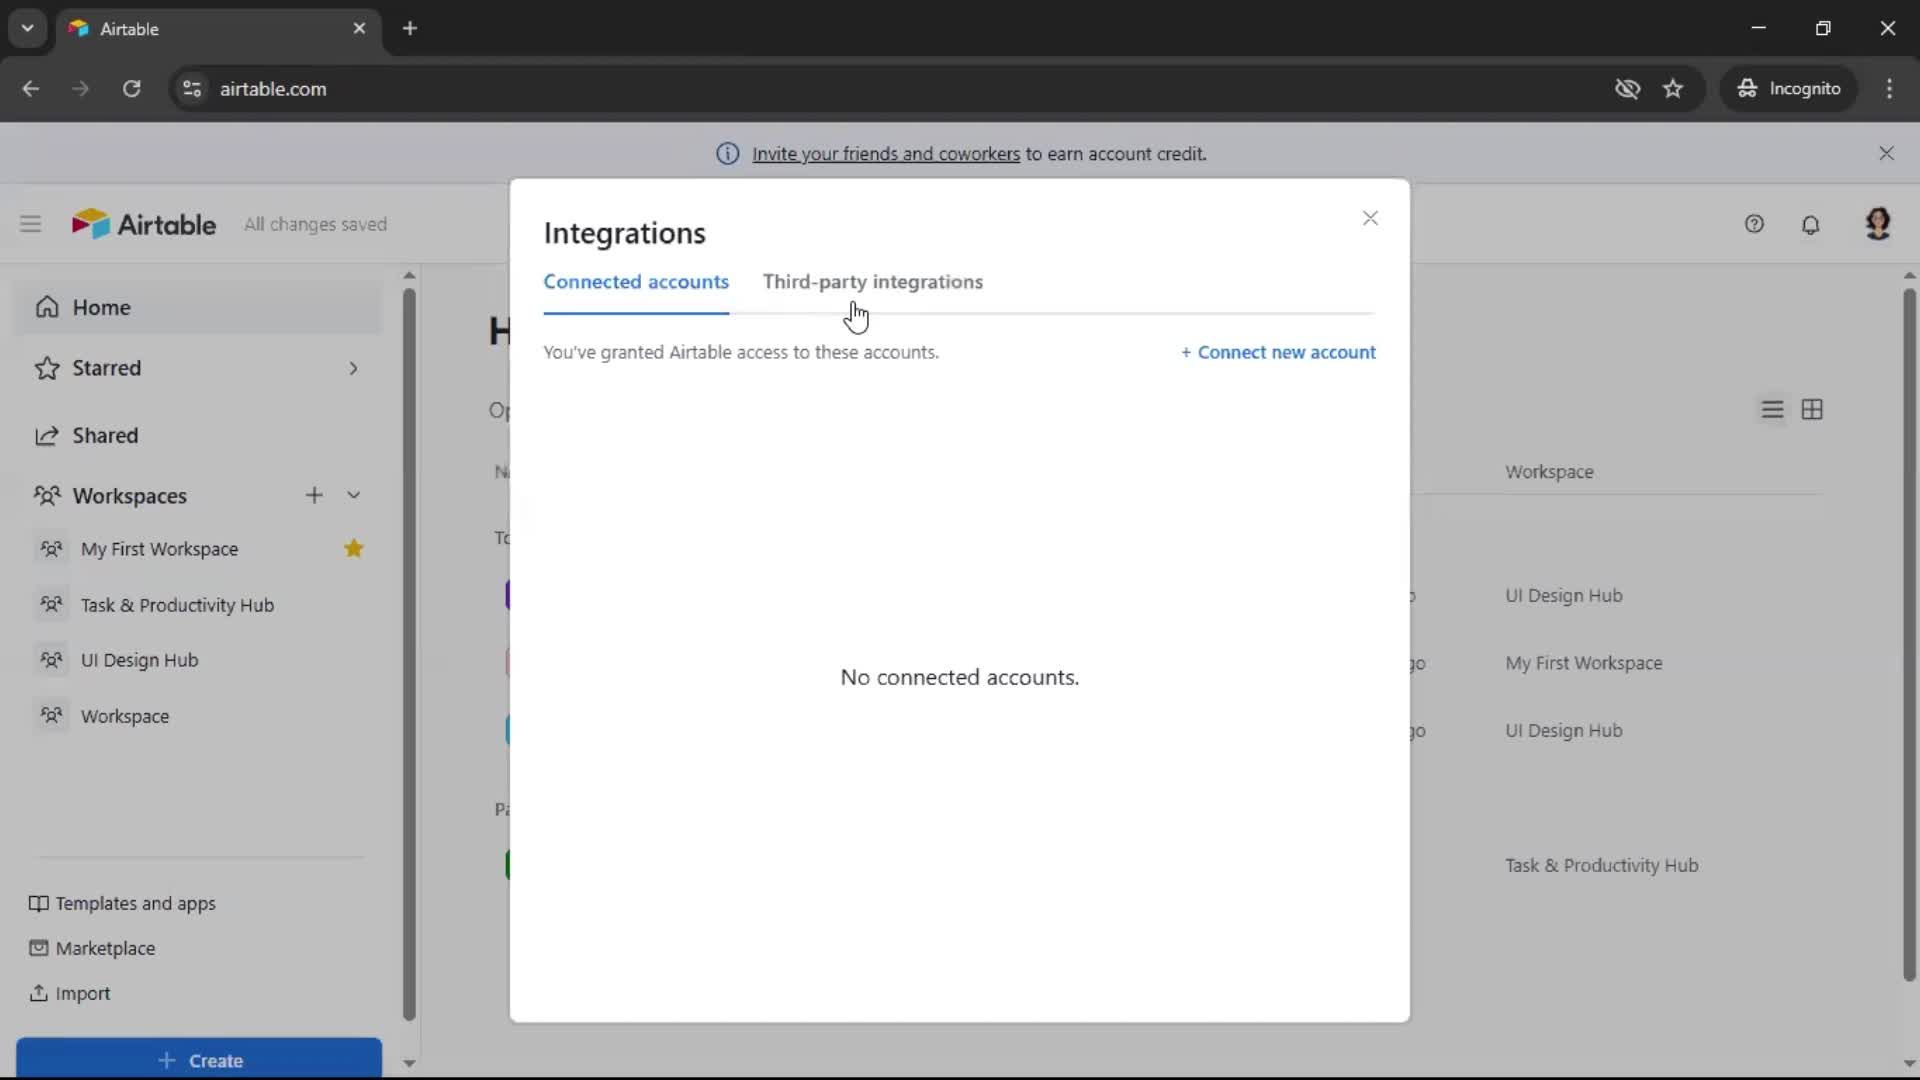
Task: Click sidebar scroll down arrow
Action: click(x=408, y=1063)
